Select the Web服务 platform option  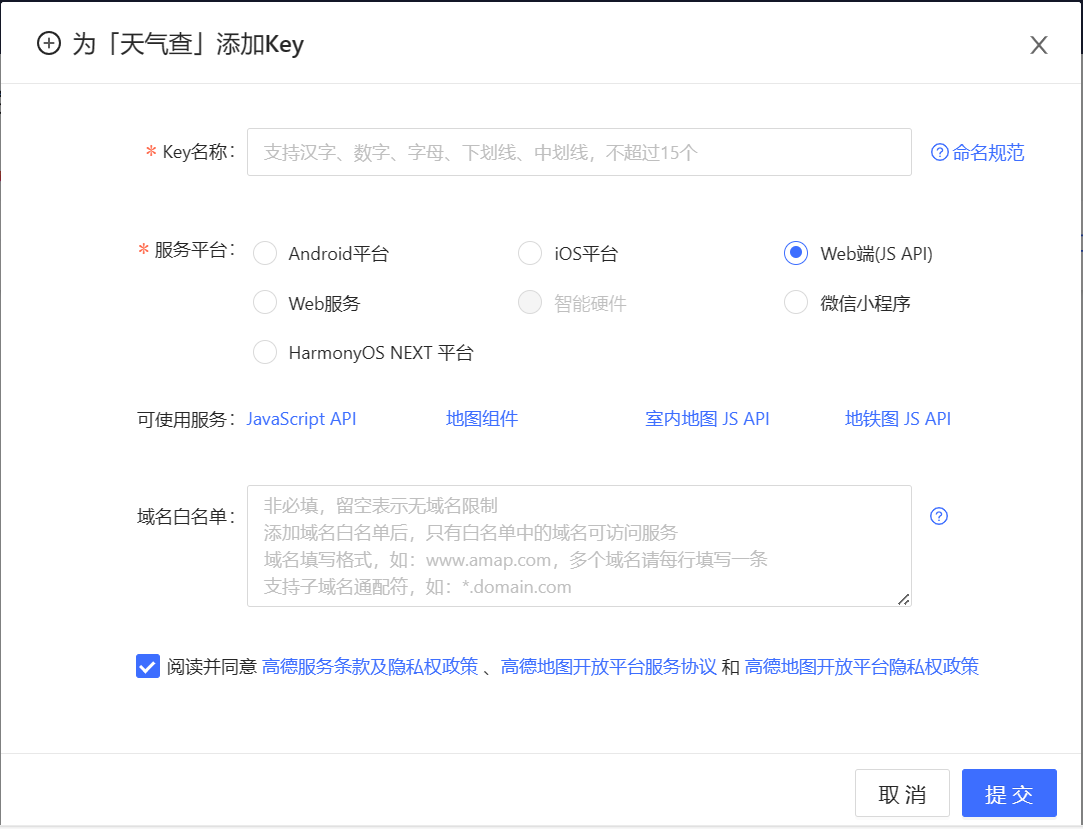coord(265,302)
